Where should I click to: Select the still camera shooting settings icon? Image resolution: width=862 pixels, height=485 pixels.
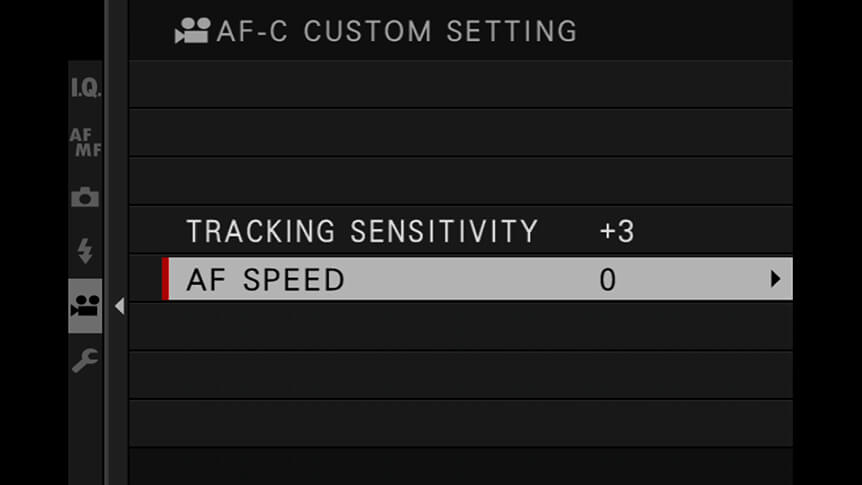[x=85, y=196]
